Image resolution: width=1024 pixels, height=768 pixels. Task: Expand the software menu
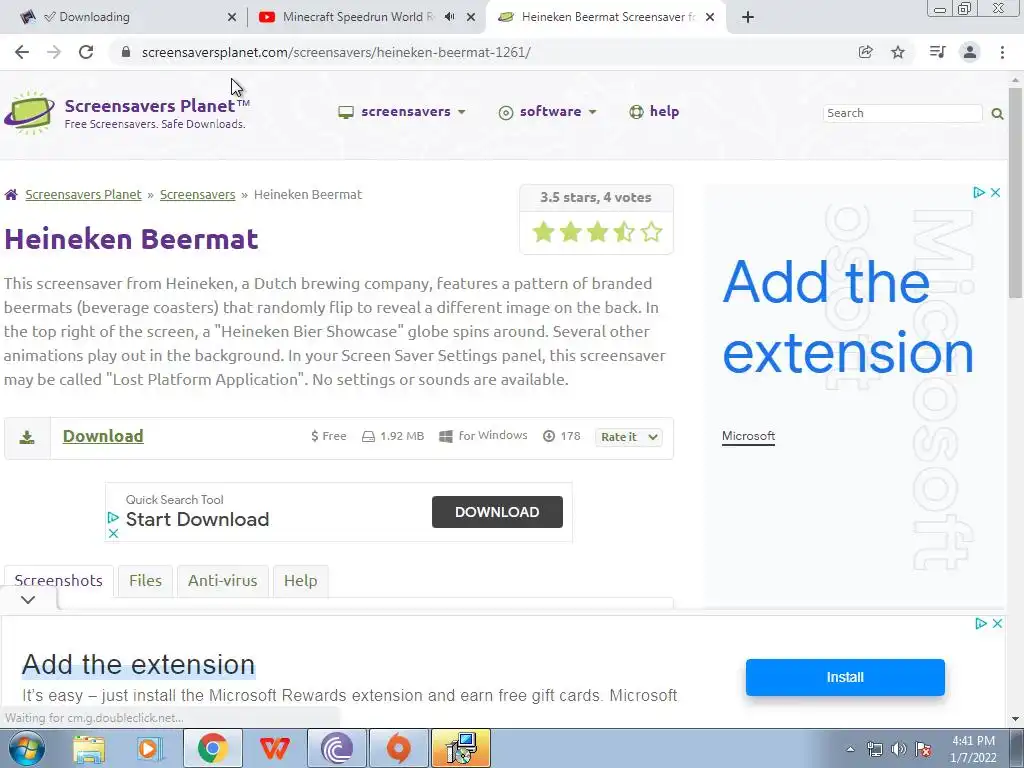coord(547,112)
